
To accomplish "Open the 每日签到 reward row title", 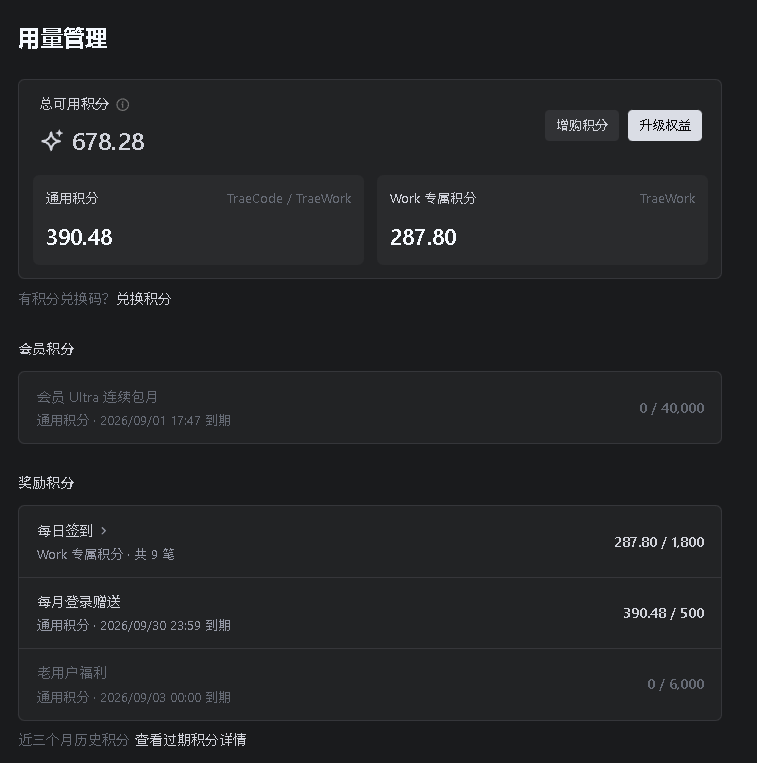I will point(65,530).
